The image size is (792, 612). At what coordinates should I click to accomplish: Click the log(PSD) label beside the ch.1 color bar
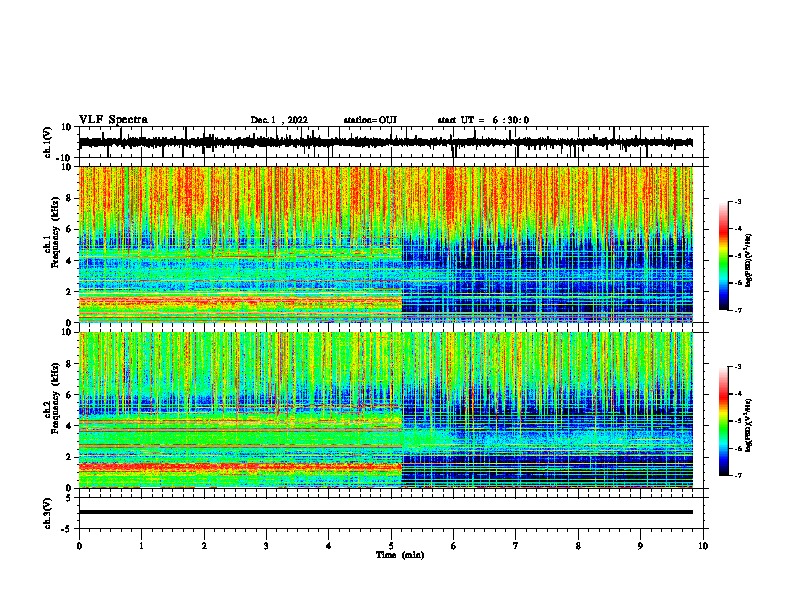coord(749,260)
